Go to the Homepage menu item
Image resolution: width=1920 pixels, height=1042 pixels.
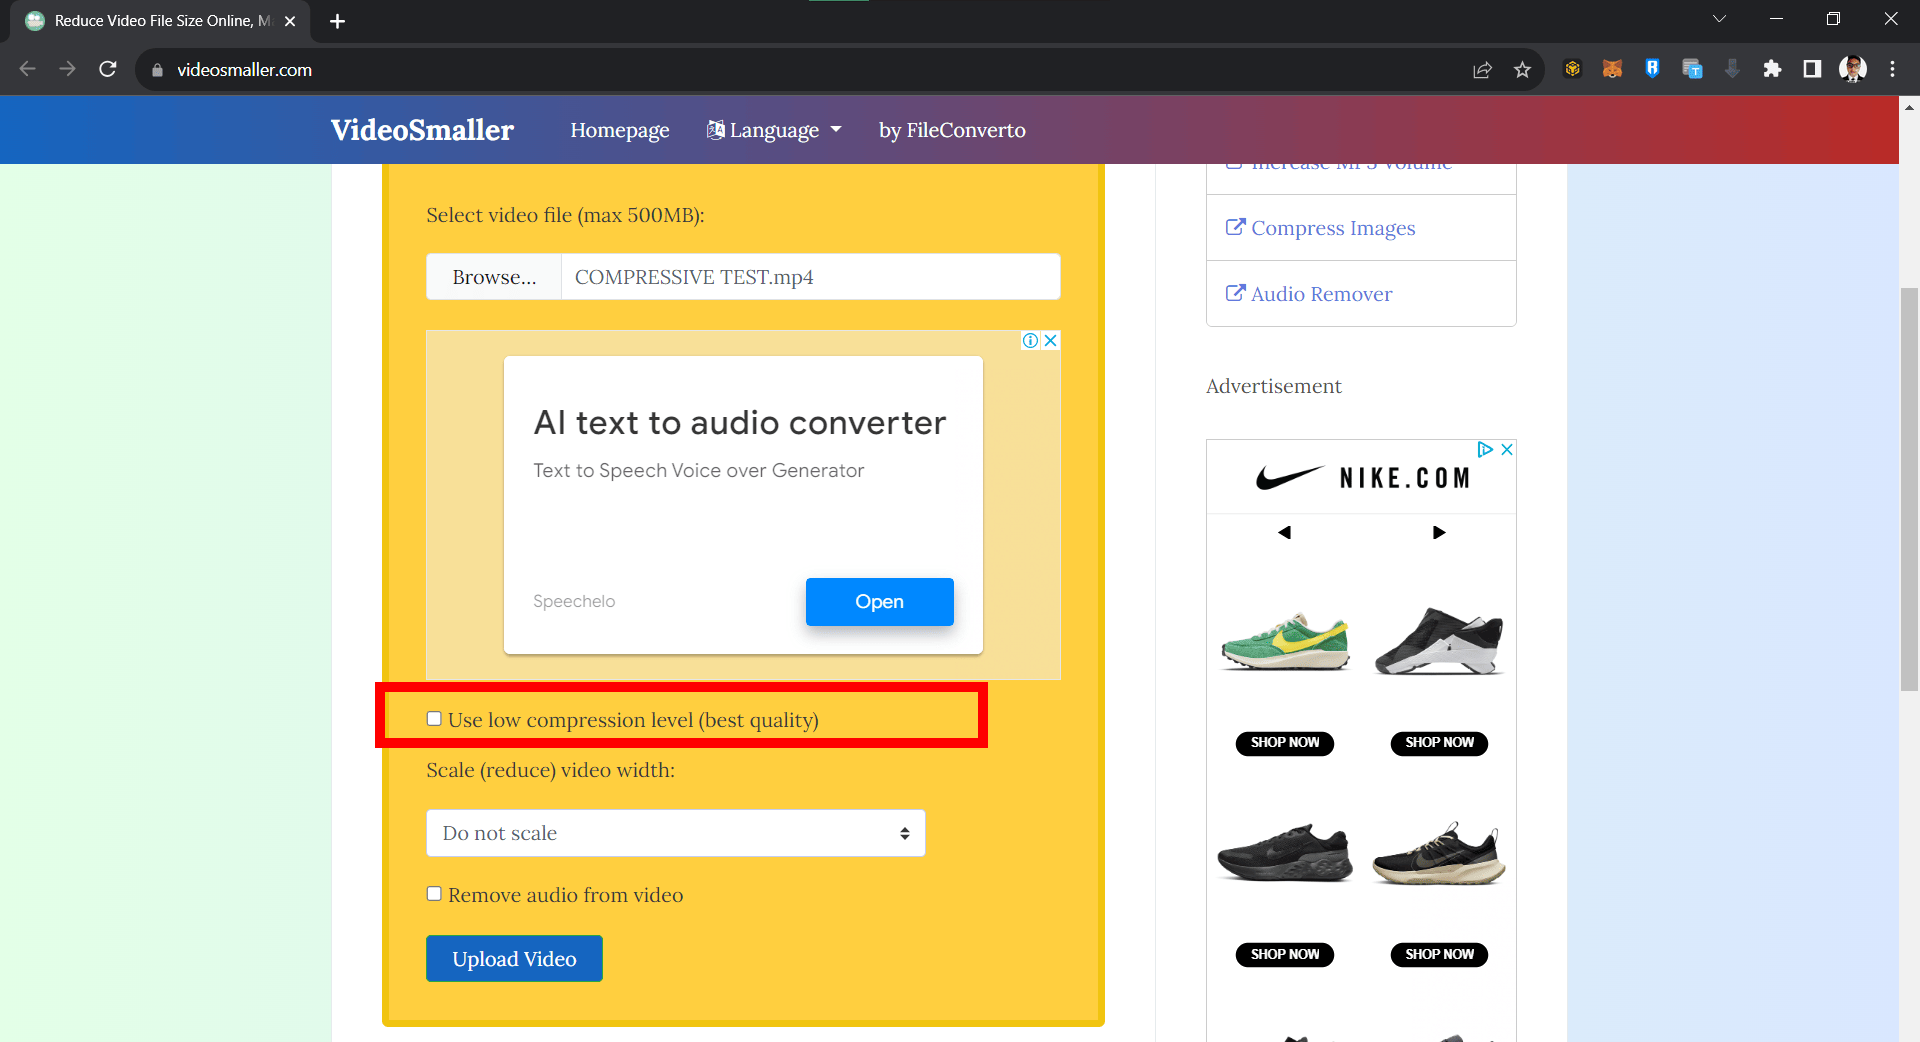pyautogui.click(x=619, y=130)
